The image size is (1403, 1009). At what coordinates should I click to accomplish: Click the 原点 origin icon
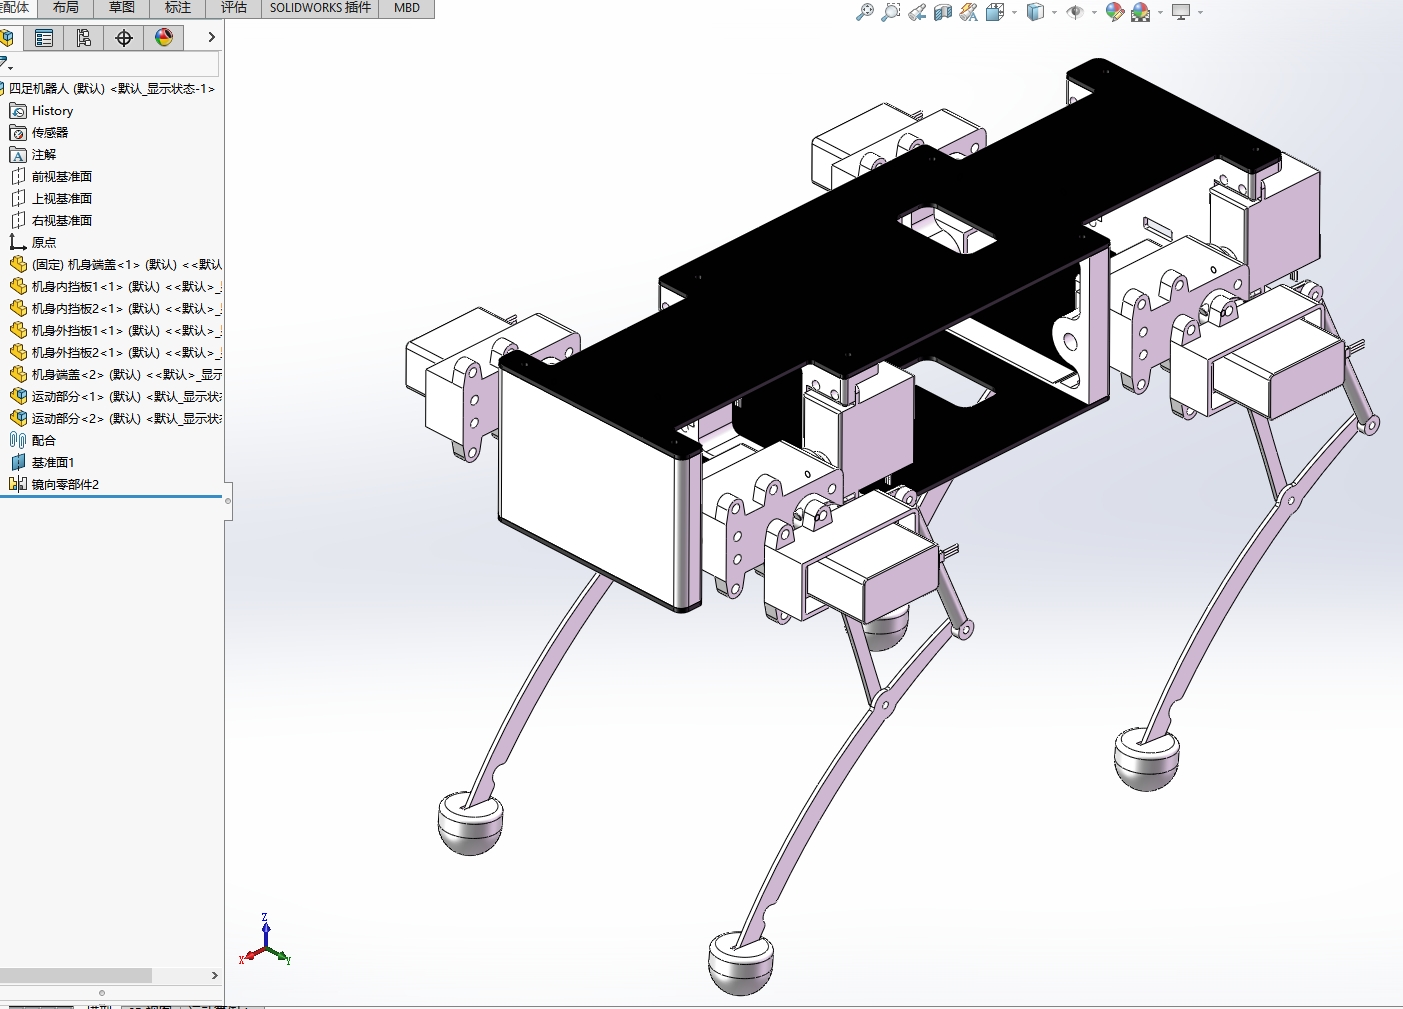[x=18, y=243]
